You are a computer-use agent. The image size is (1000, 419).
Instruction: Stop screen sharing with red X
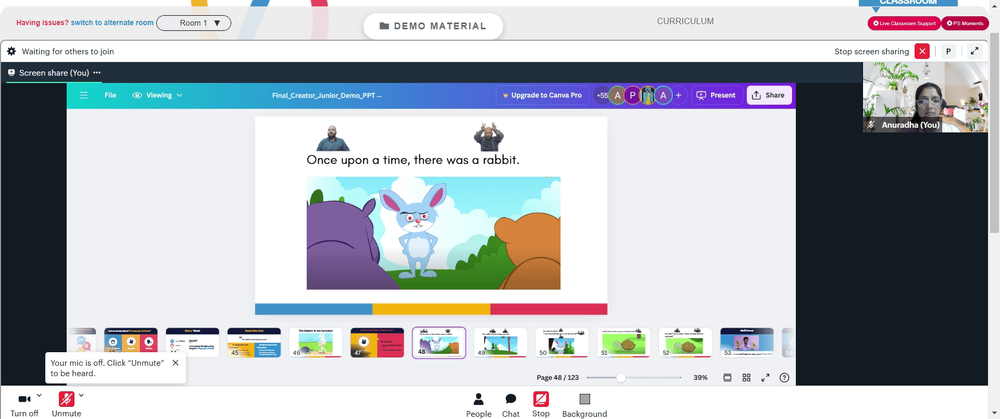[922, 52]
